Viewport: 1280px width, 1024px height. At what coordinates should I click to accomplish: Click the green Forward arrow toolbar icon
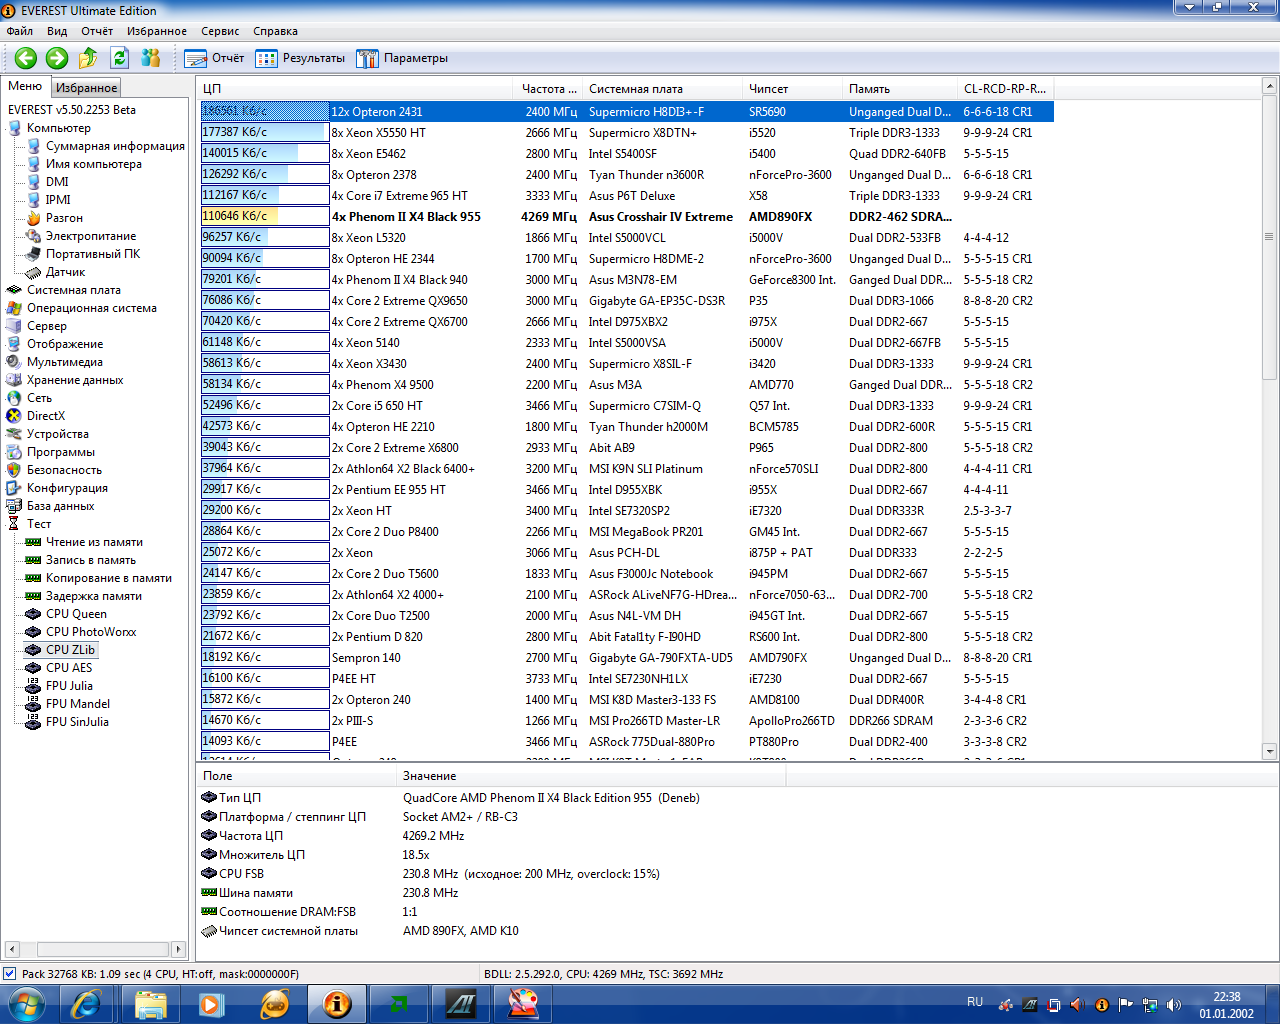click(57, 58)
